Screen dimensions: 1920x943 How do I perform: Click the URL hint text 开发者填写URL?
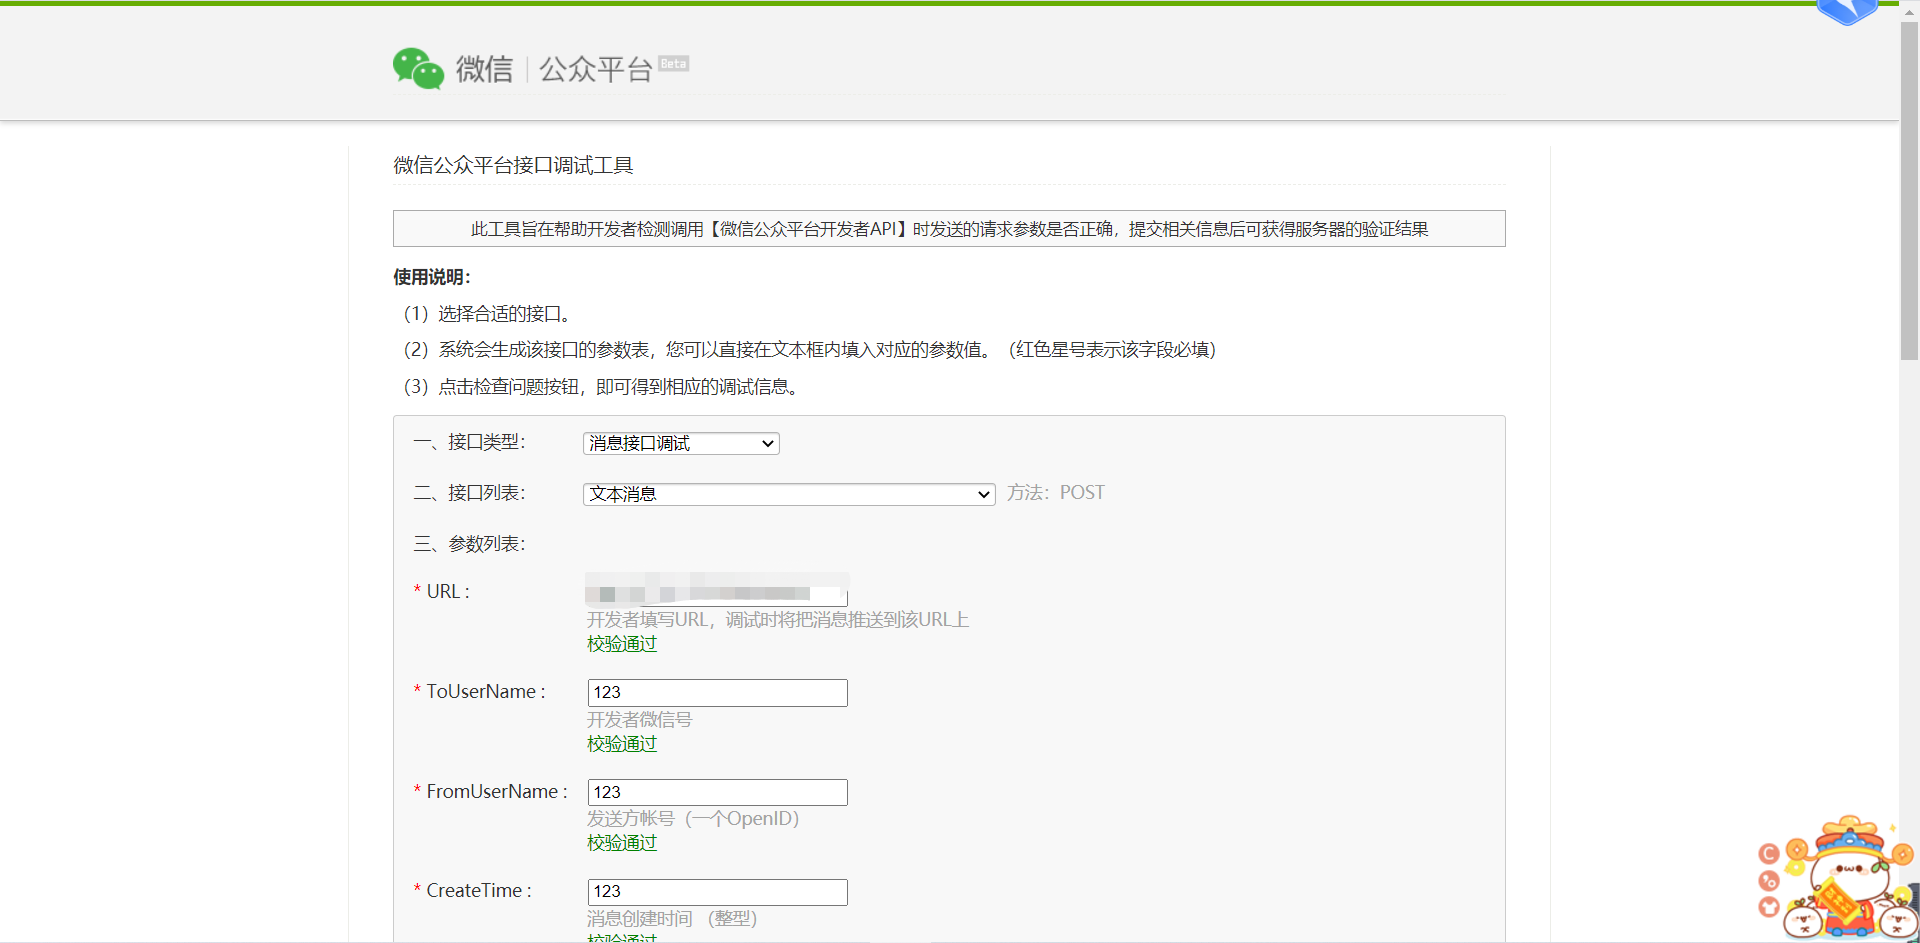point(778,620)
